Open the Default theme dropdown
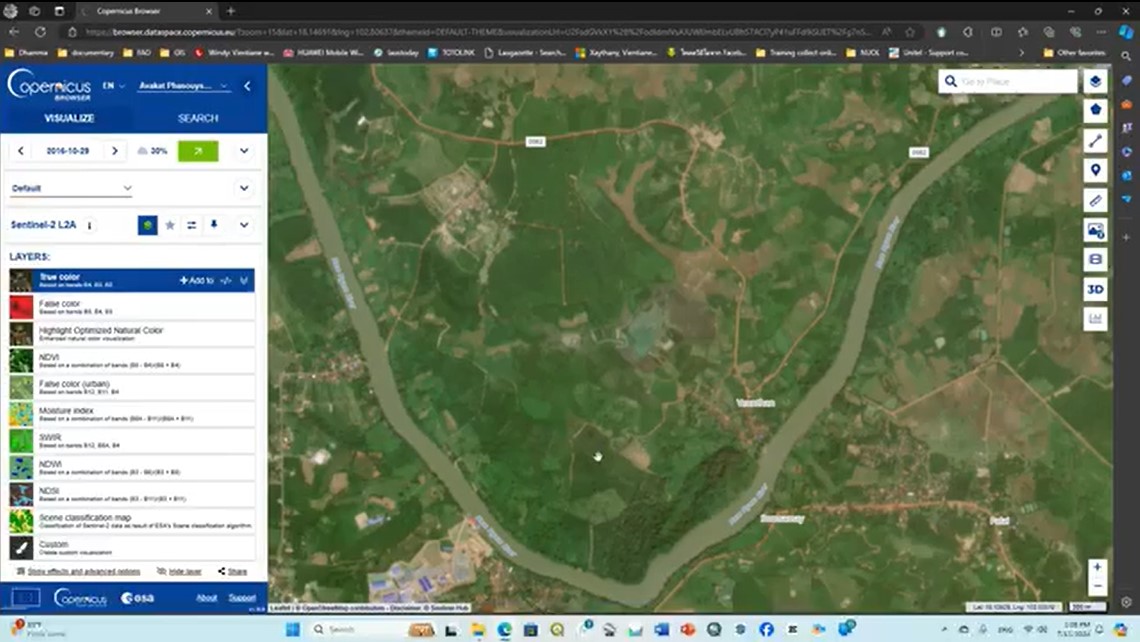The width and height of the screenshot is (1140, 642). 71,188
